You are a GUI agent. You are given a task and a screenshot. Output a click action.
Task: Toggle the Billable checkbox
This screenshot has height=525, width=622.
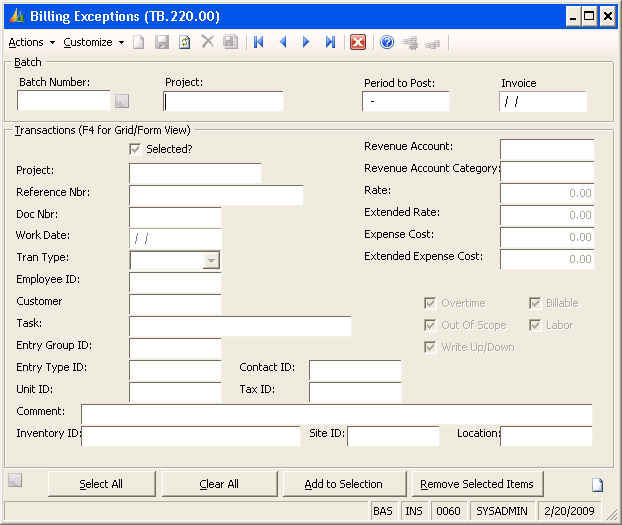point(535,303)
